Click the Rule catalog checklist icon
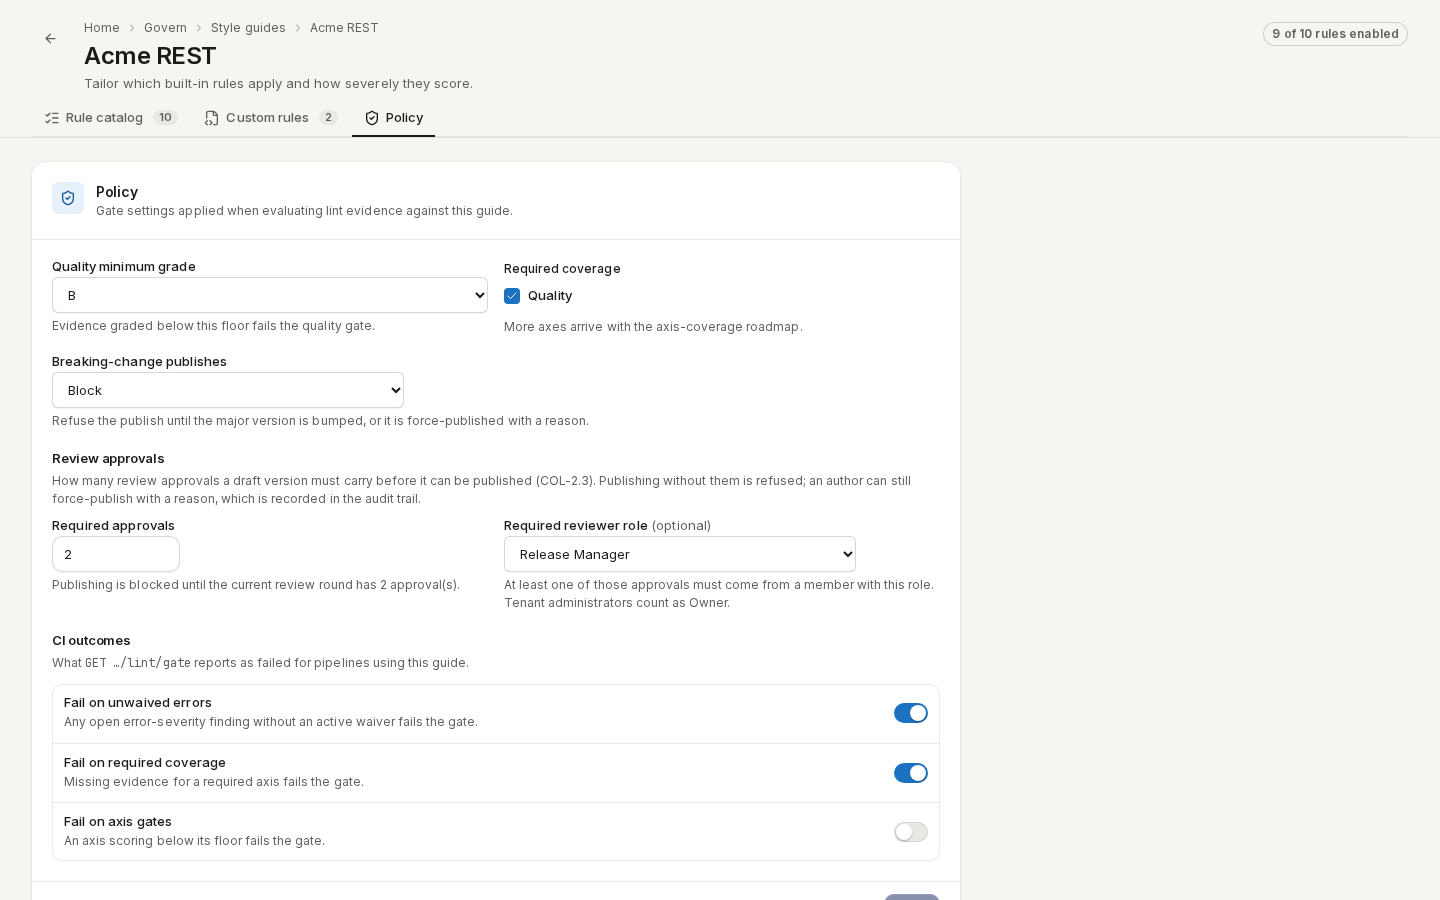The height and width of the screenshot is (900, 1440). pyautogui.click(x=52, y=118)
